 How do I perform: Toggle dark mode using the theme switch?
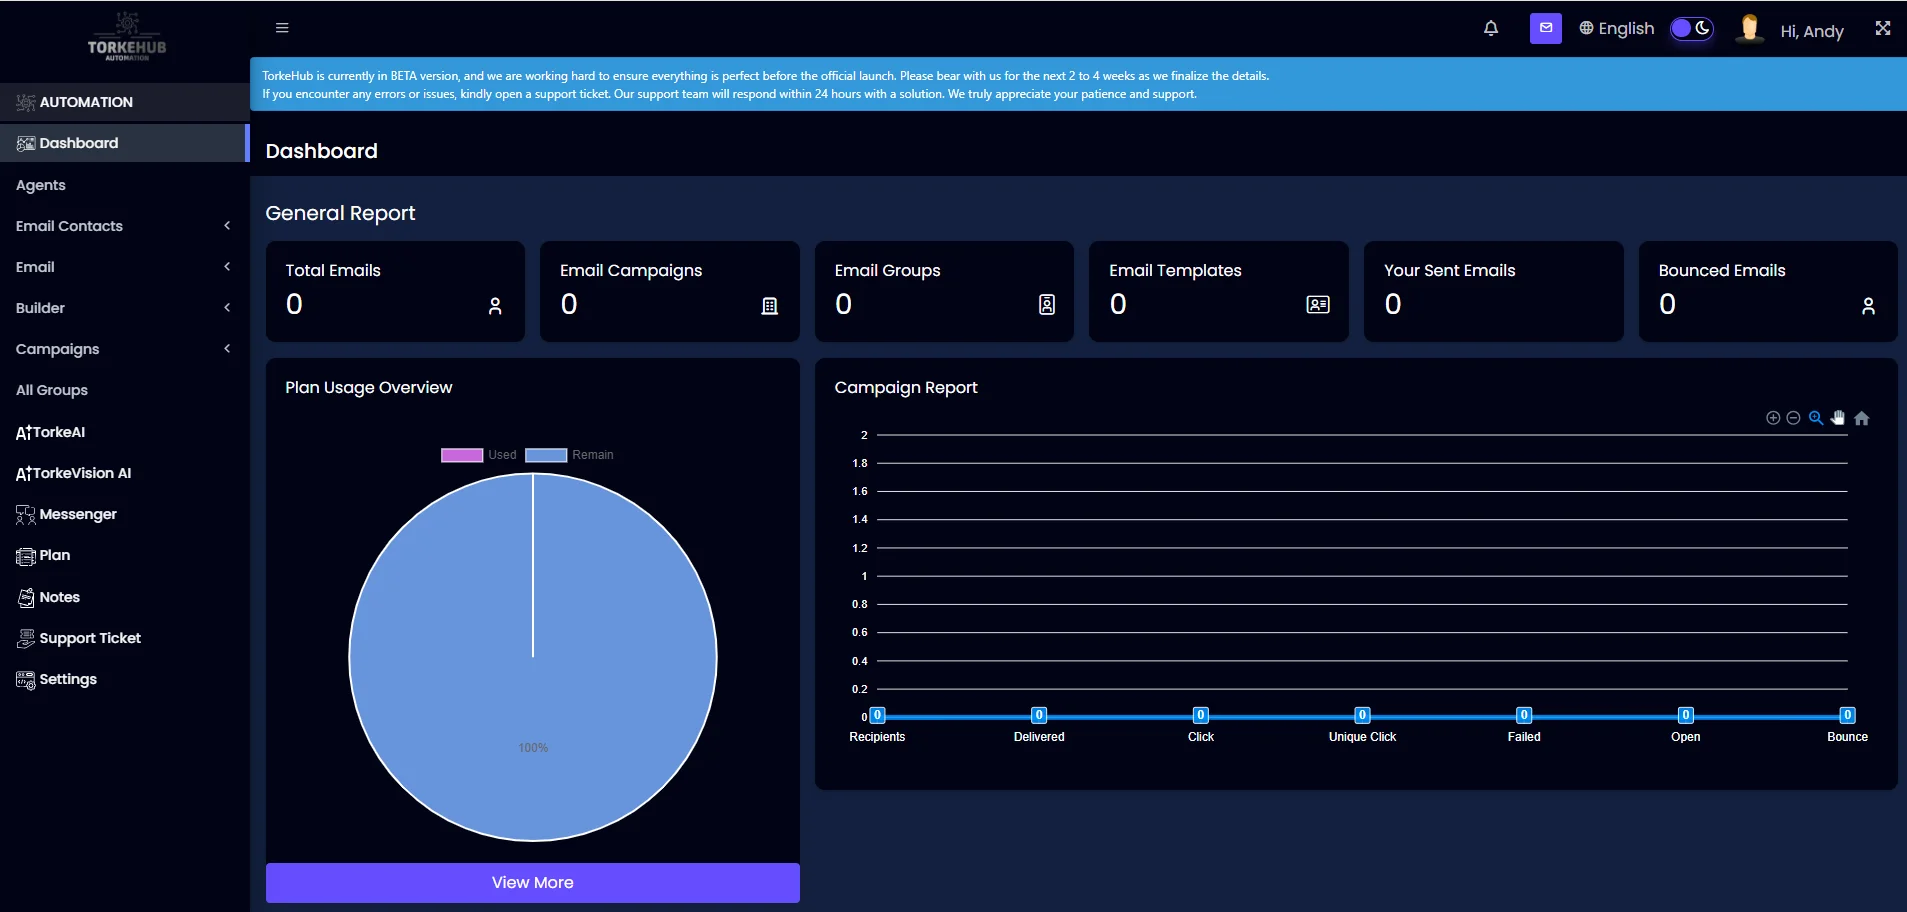click(1690, 29)
